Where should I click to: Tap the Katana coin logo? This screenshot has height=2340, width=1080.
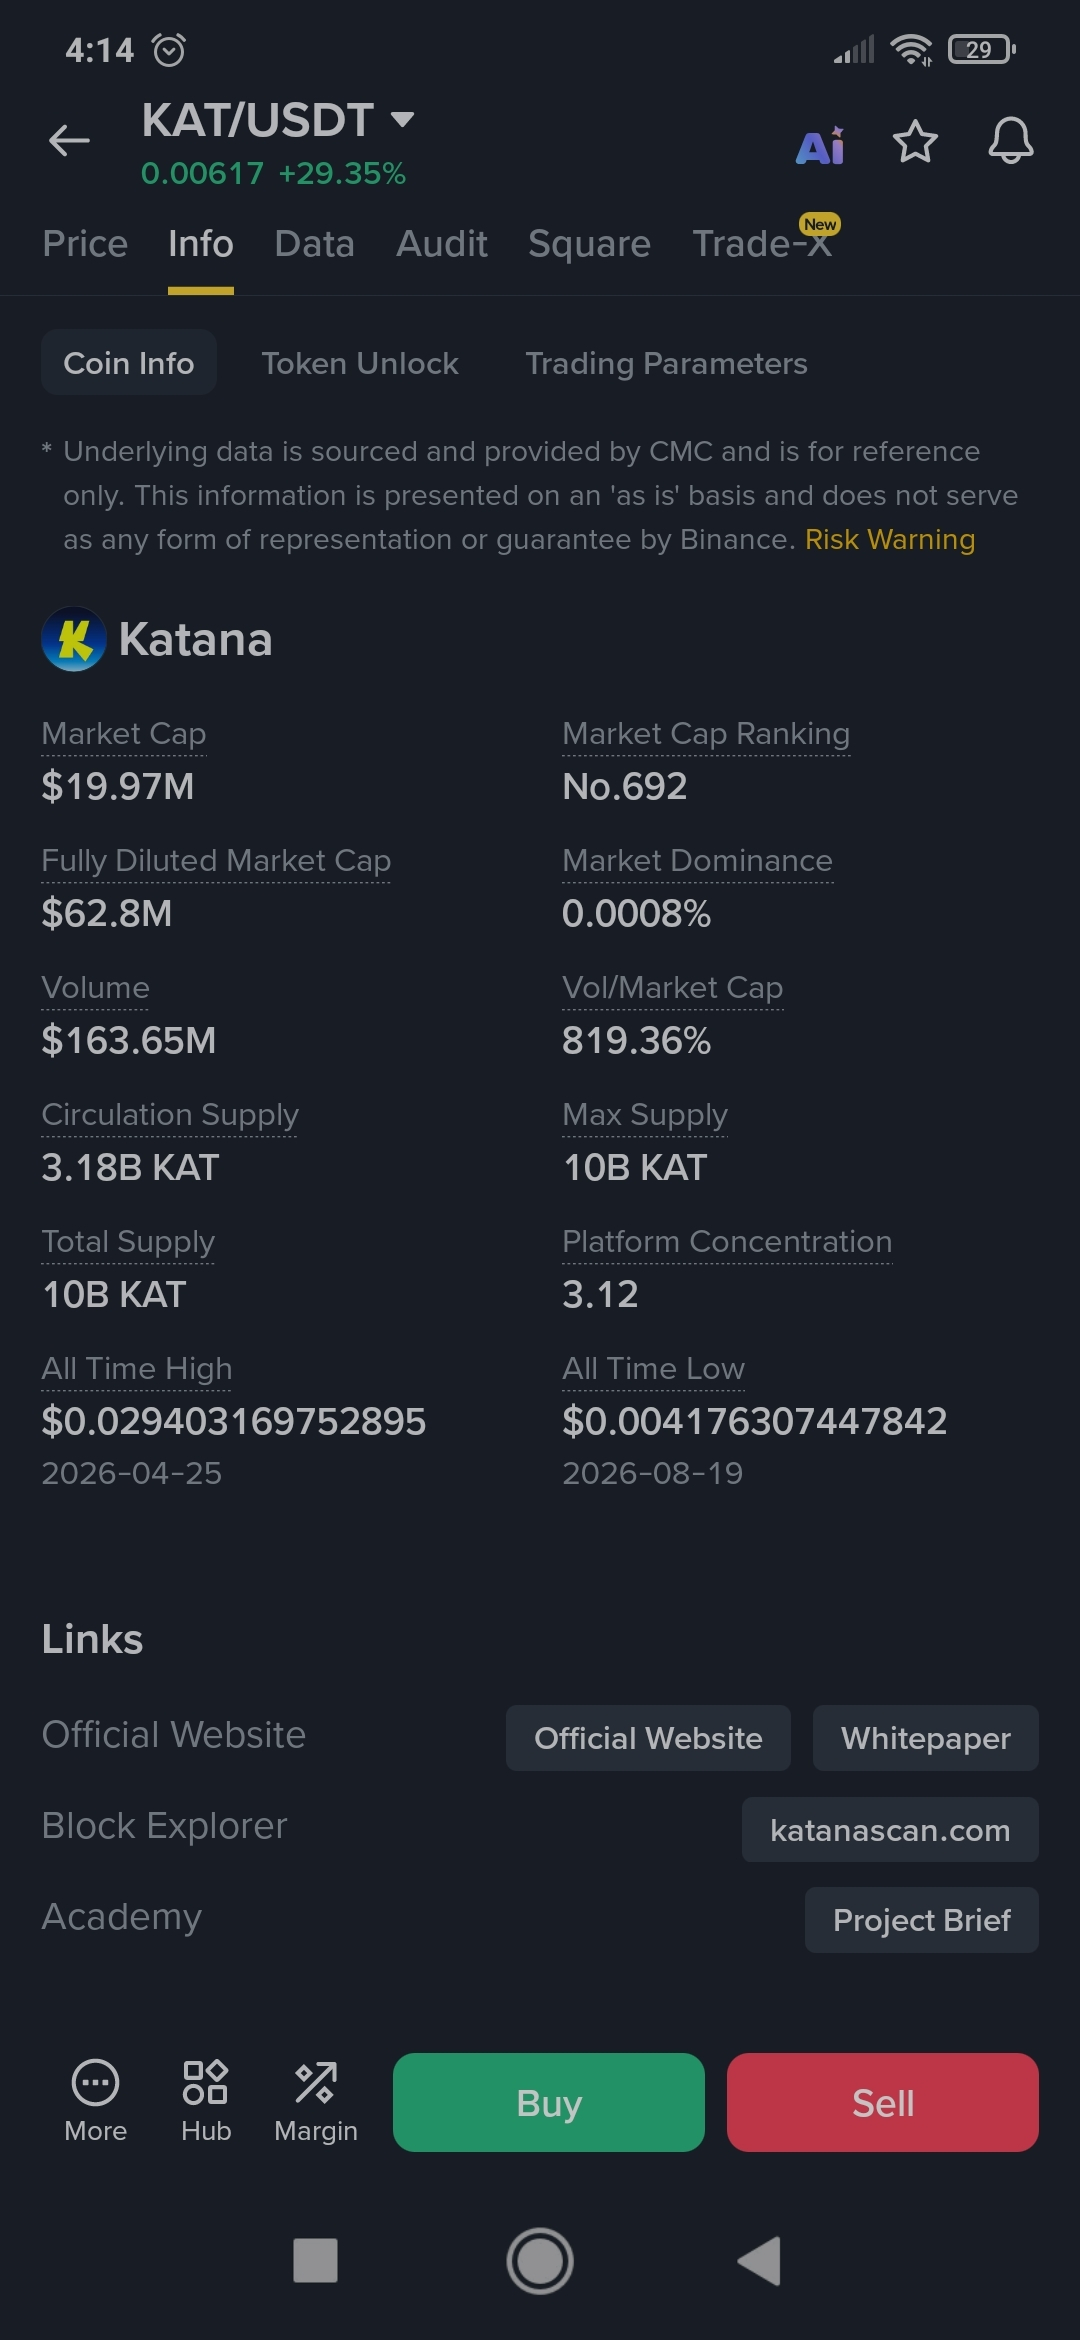74,639
